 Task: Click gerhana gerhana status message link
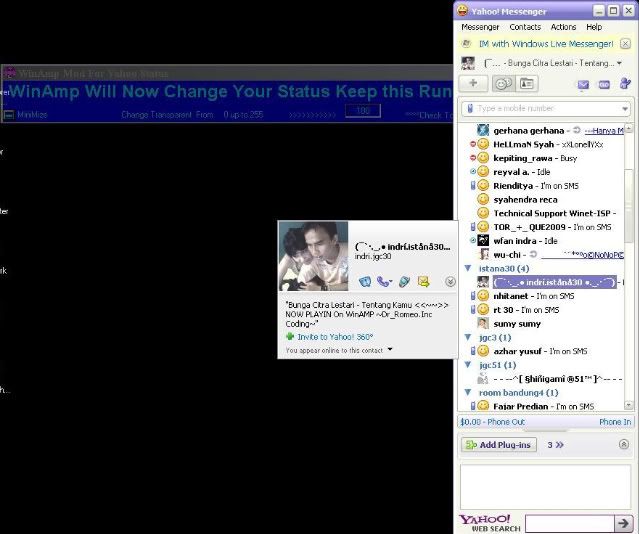tap(604, 131)
